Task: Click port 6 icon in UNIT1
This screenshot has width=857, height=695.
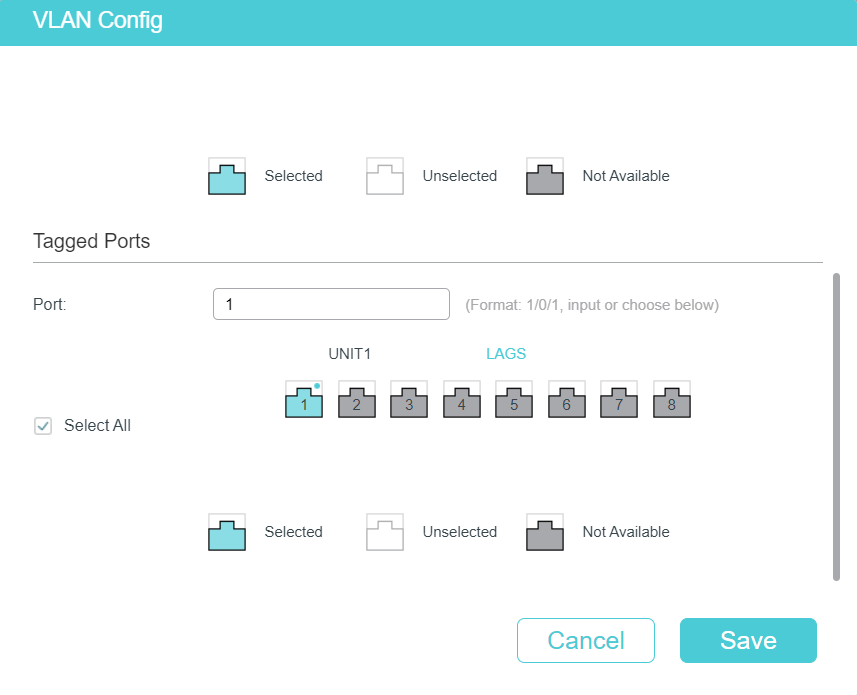Action: pyautogui.click(x=567, y=399)
